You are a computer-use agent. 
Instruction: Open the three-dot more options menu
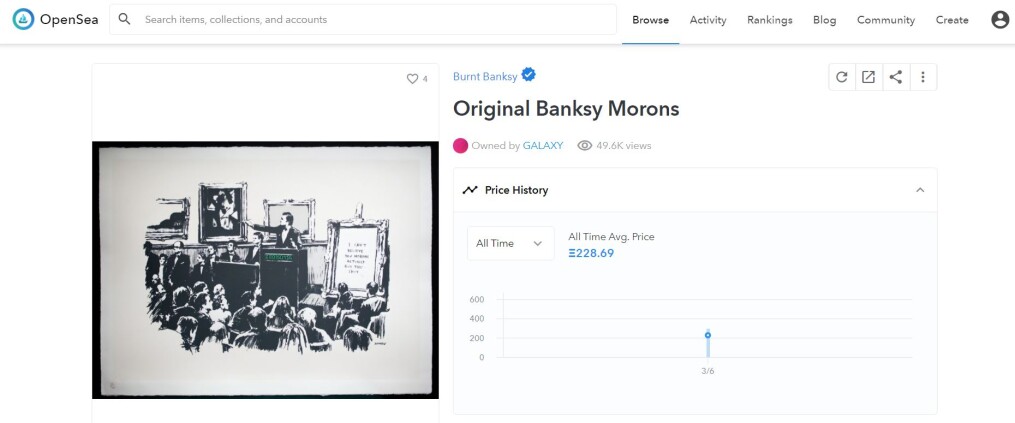pyautogui.click(x=923, y=77)
